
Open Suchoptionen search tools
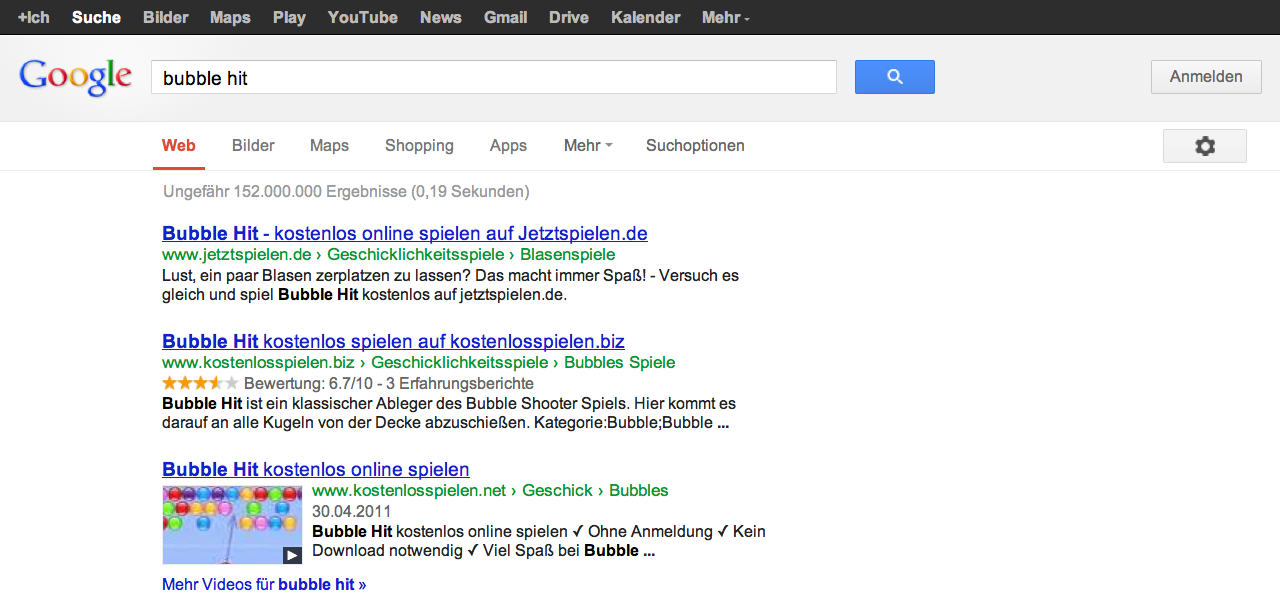(x=695, y=146)
